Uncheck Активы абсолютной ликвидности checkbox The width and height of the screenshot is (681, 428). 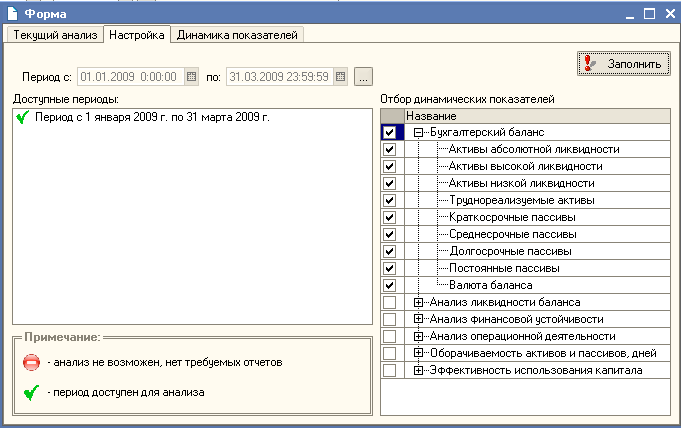tap(390, 149)
